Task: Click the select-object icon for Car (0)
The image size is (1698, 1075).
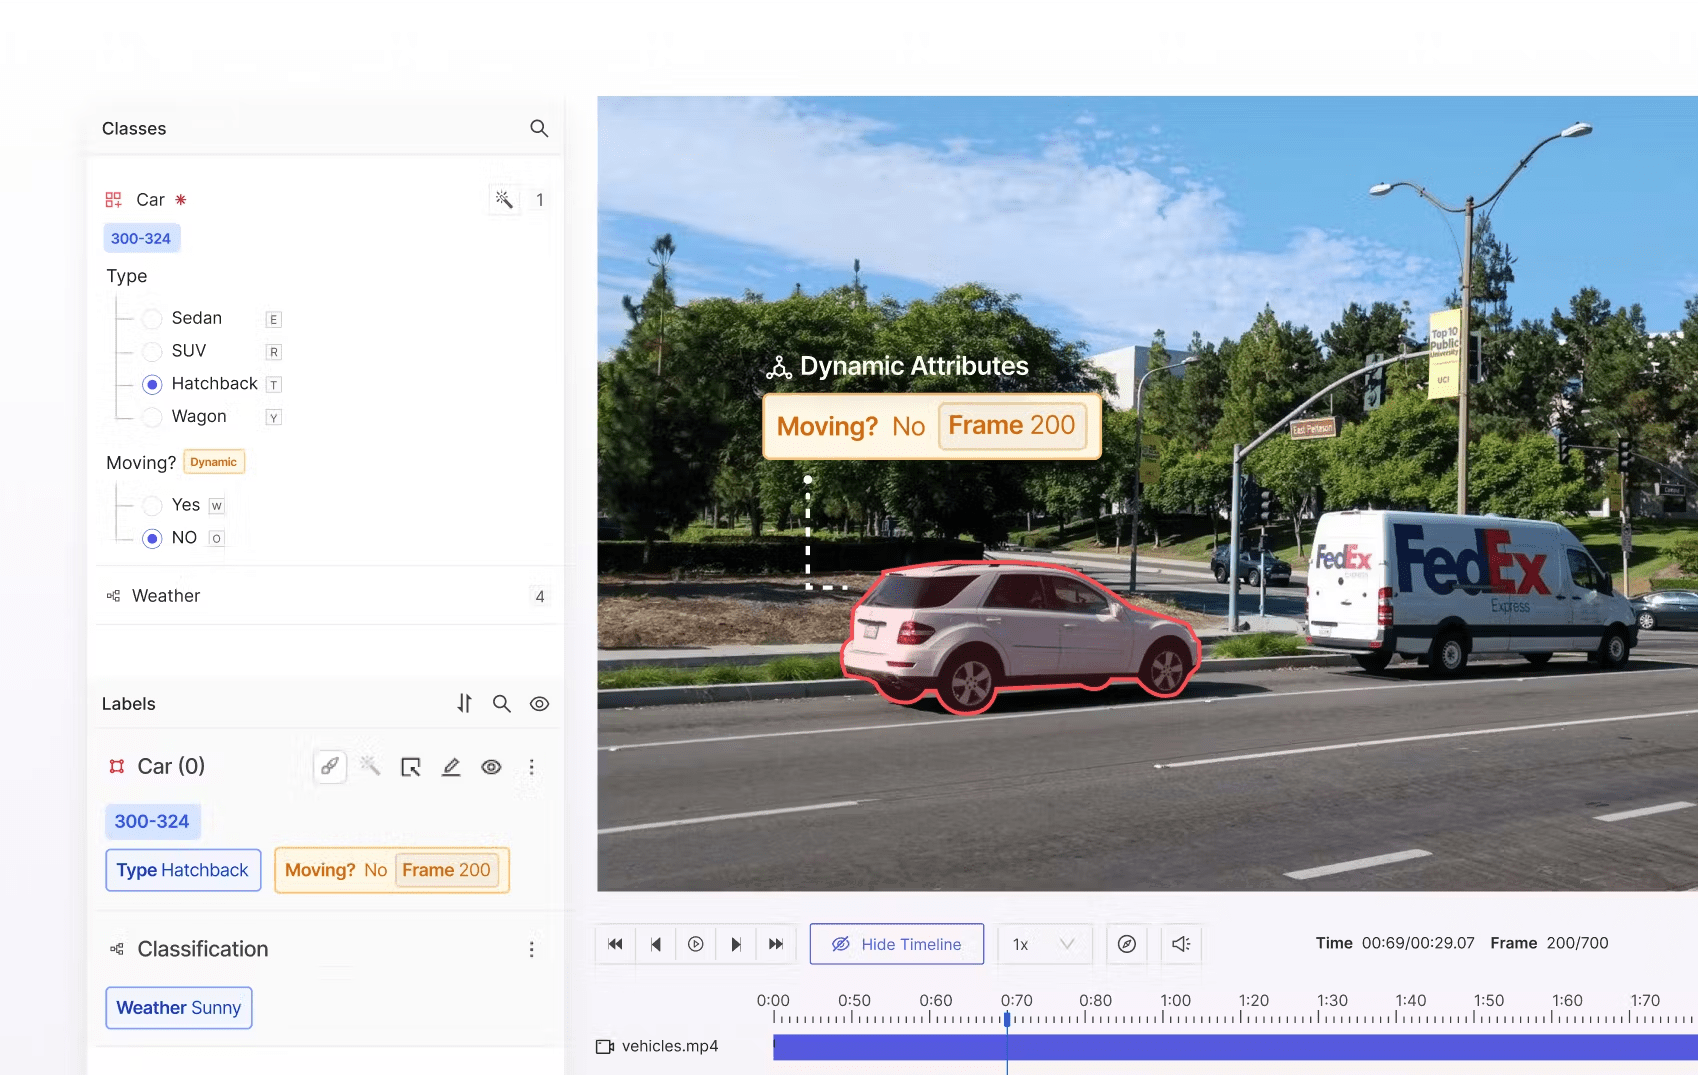Action: point(411,767)
